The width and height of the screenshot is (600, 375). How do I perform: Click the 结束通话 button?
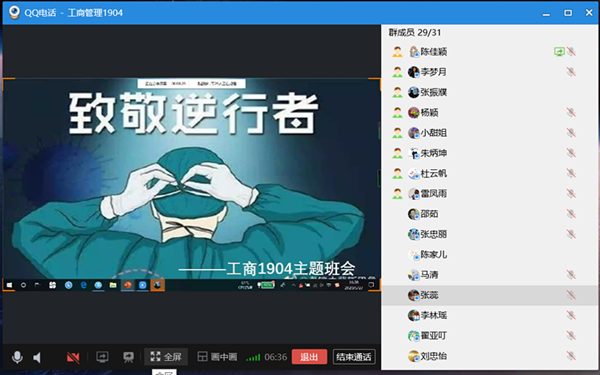coord(354,357)
